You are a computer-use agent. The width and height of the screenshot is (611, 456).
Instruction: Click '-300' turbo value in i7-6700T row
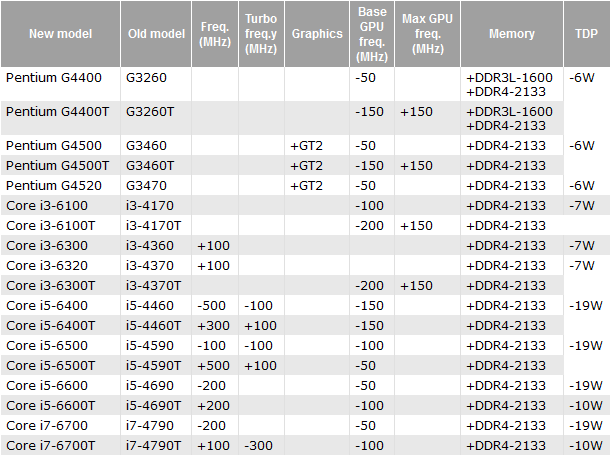click(261, 445)
